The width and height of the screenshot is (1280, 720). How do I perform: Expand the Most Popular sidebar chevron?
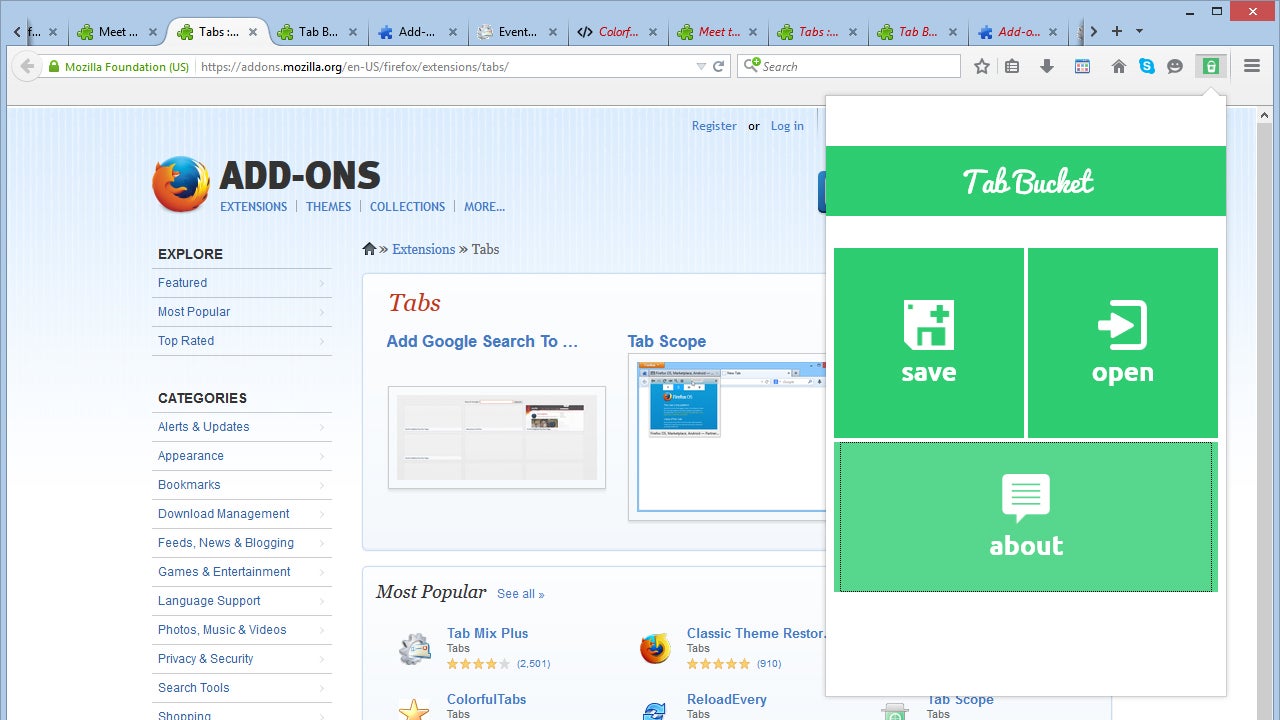(x=321, y=313)
